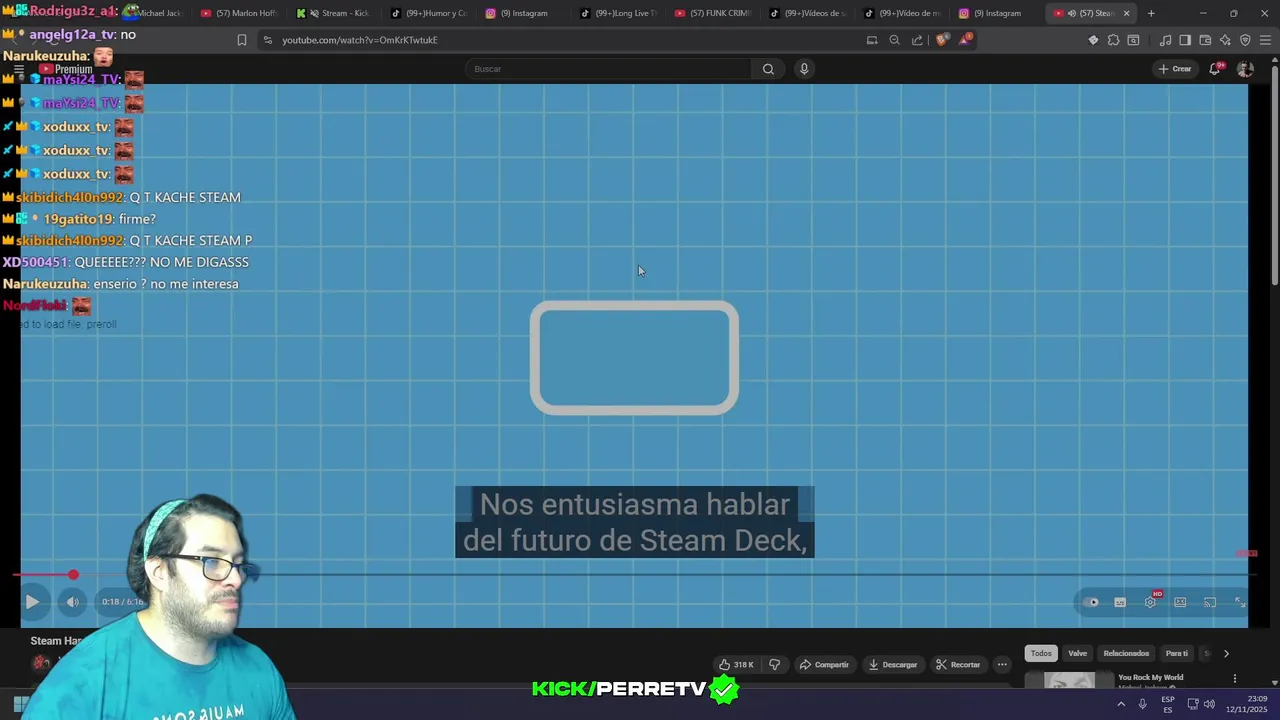Screen dimensions: 1280x720
Task: Switch to FUNK CRIM YouTube tab
Action: (x=712, y=13)
